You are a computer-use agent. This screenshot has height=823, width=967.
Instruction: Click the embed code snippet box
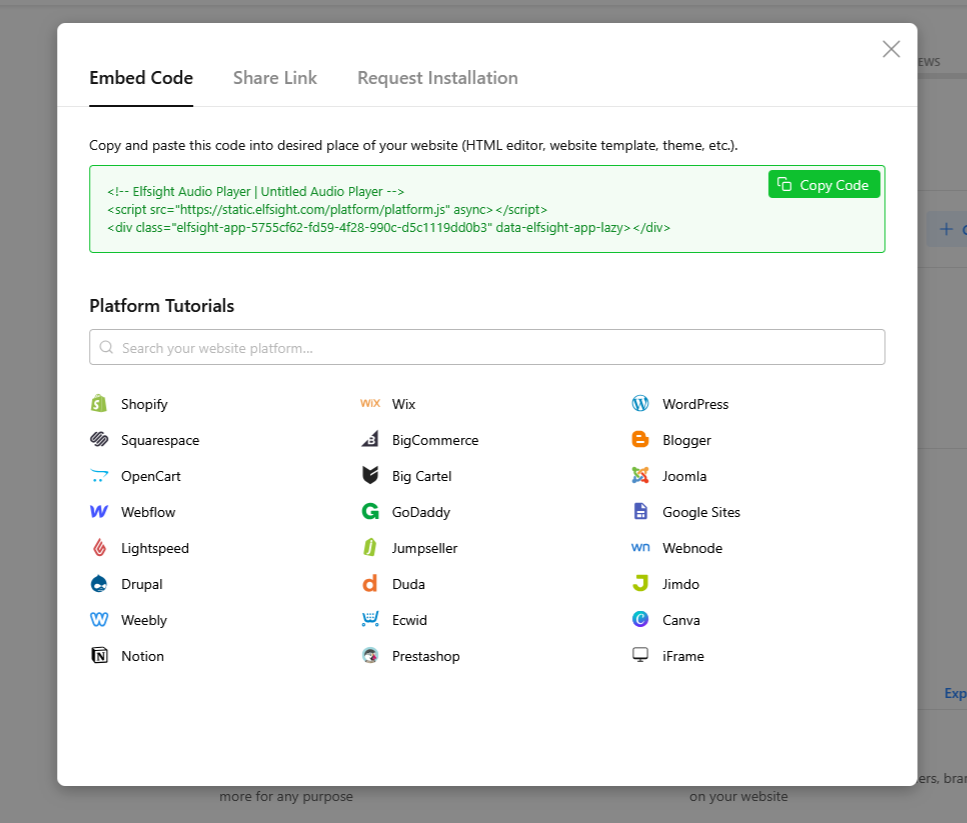point(487,209)
